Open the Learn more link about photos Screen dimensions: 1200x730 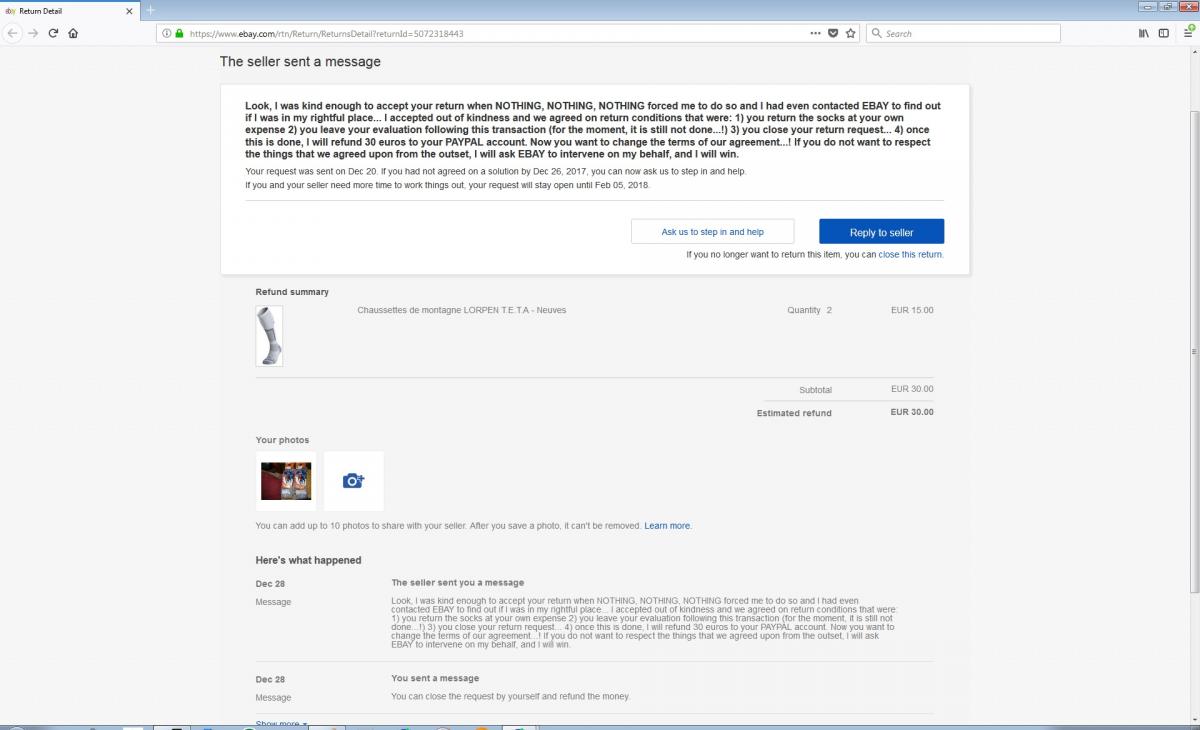tap(668, 526)
